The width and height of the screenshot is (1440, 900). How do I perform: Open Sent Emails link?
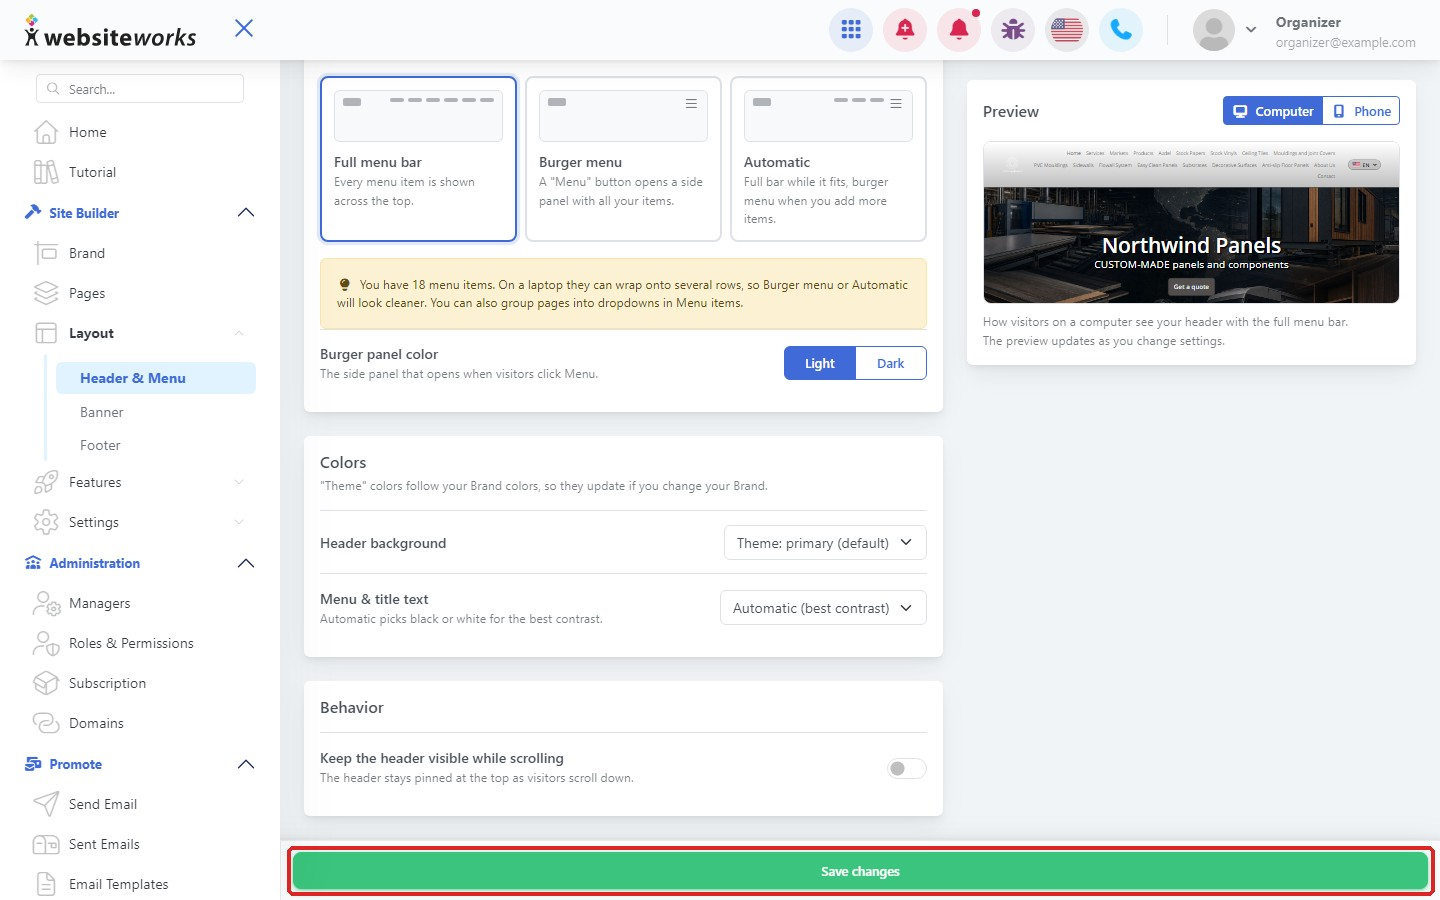click(104, 844)
